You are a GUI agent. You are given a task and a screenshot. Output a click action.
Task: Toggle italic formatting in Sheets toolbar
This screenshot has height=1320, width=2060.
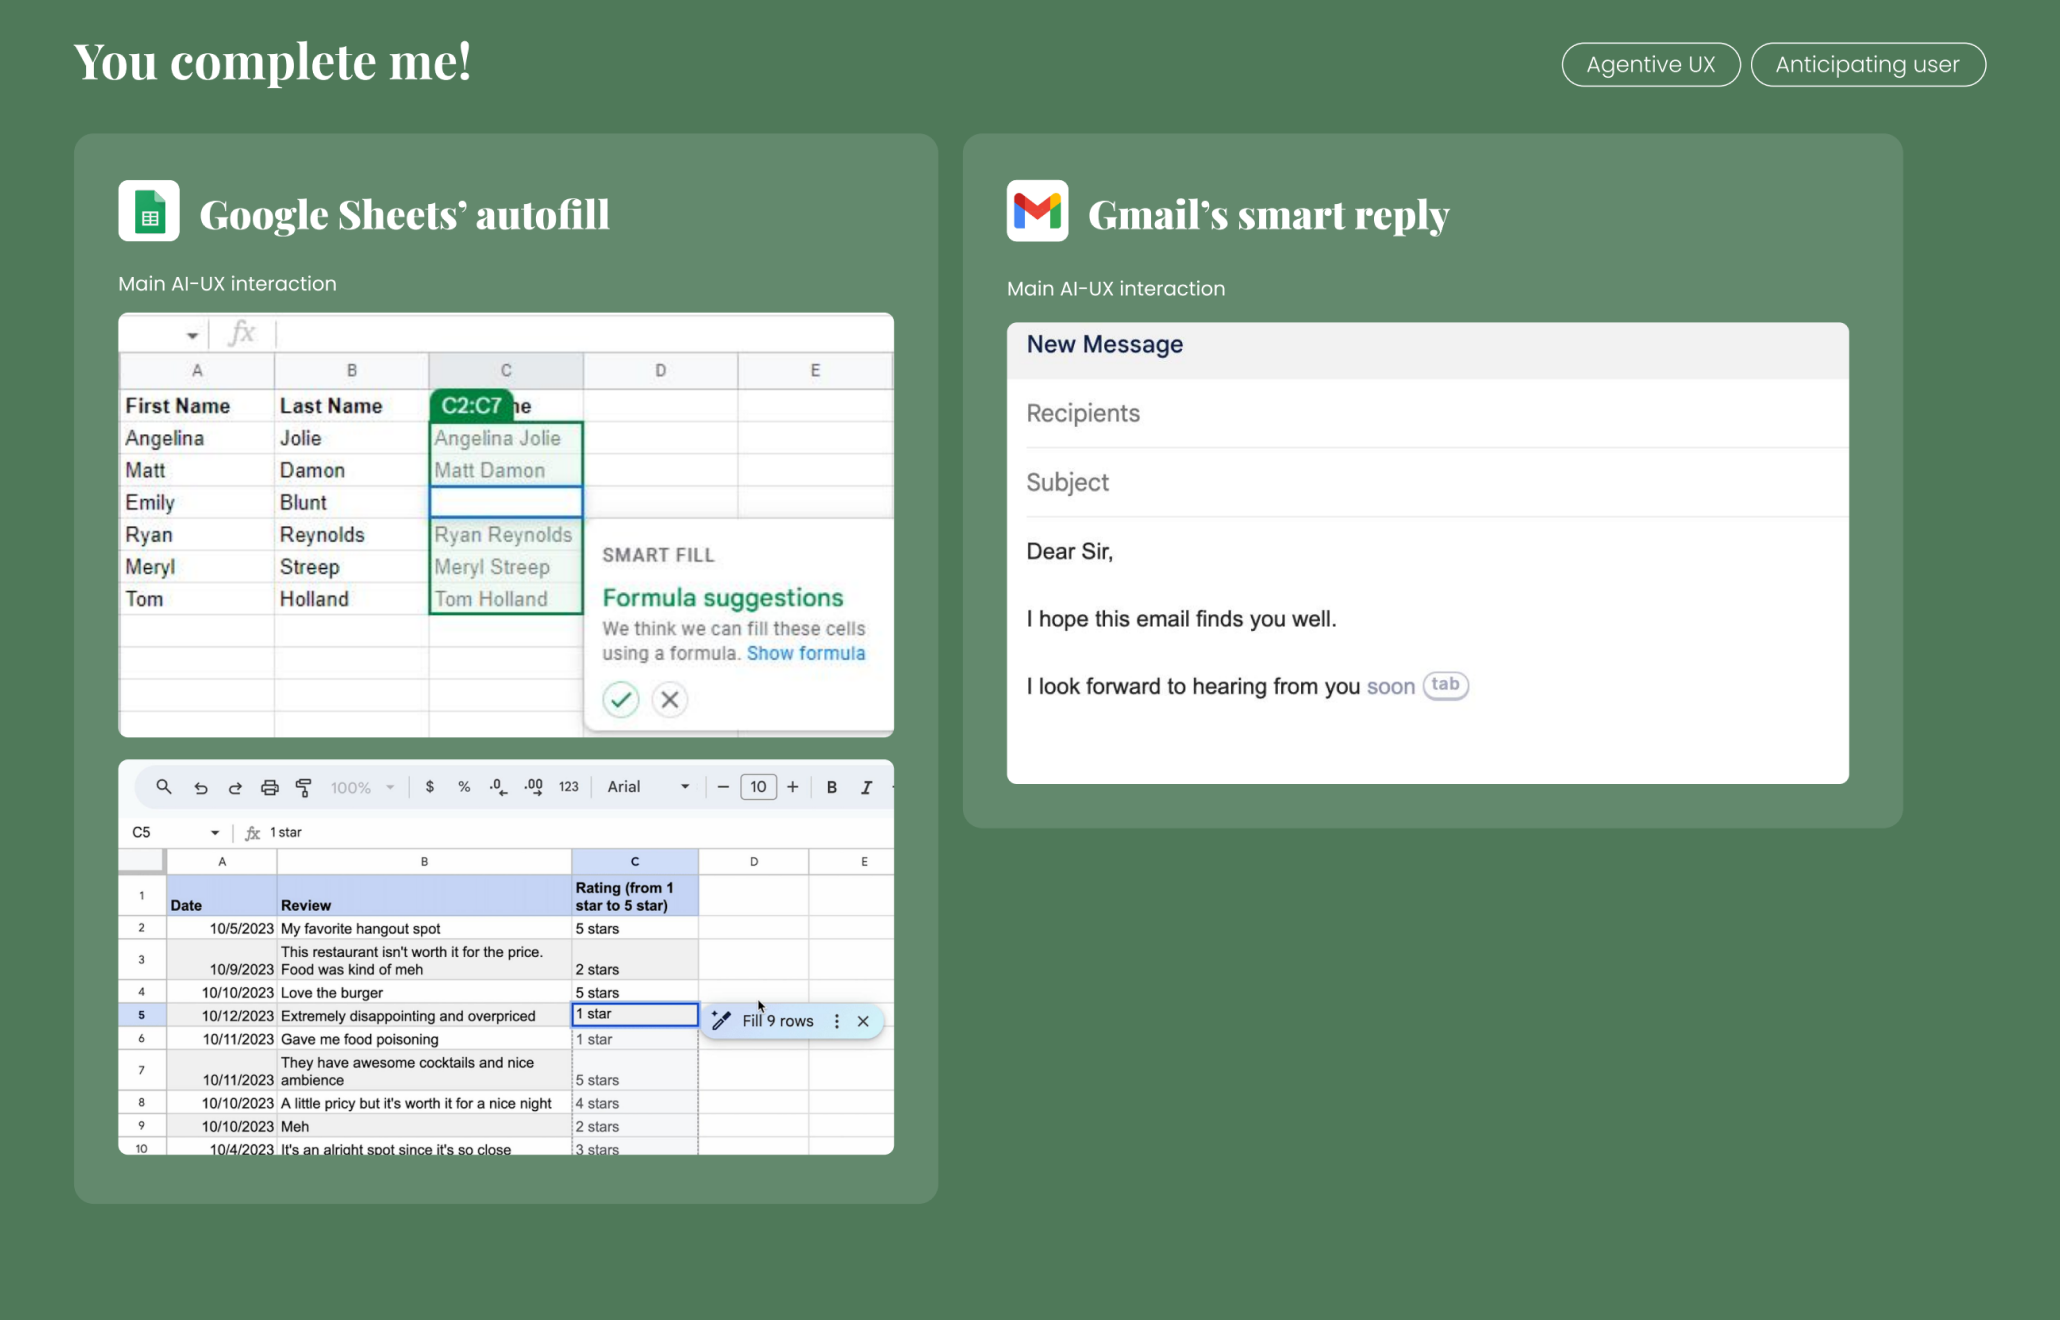pos(866,787)
